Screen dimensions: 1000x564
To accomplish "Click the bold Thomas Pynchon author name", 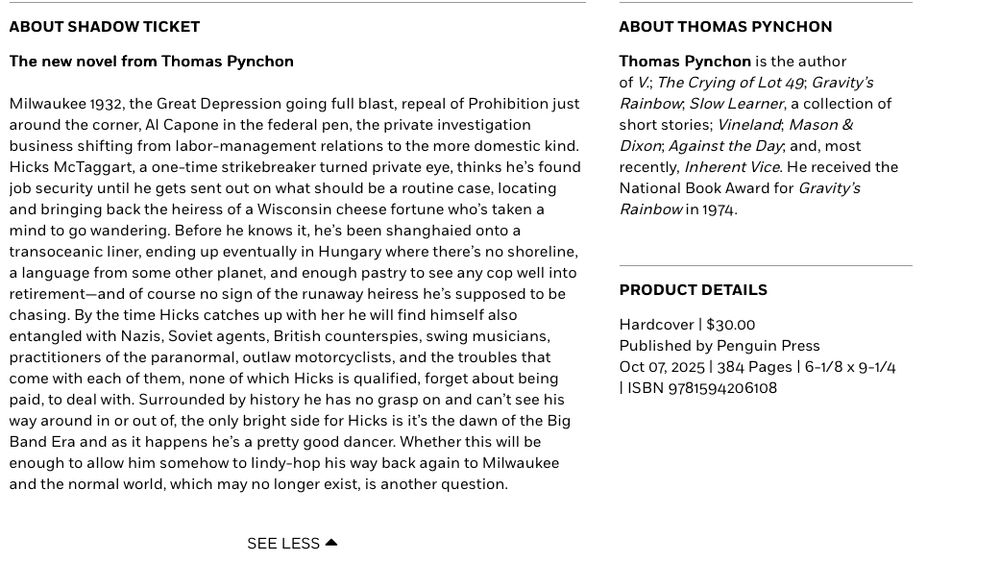I will pos(685,61).
